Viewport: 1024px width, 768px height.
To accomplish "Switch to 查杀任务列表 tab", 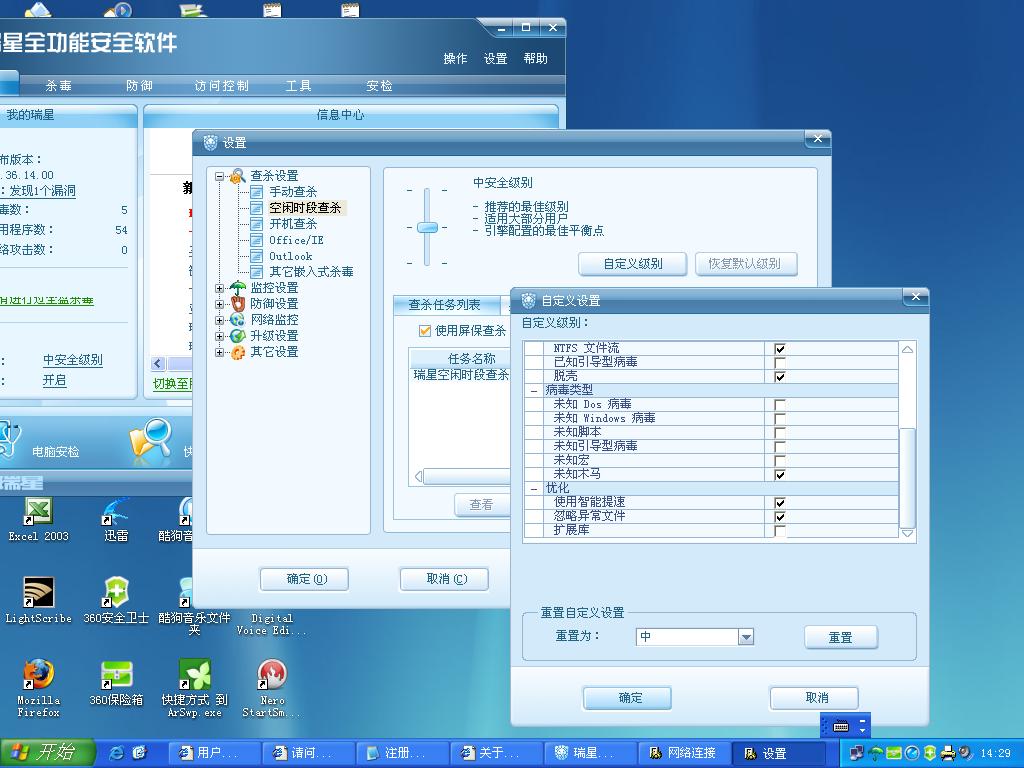I will pos(445,305).
